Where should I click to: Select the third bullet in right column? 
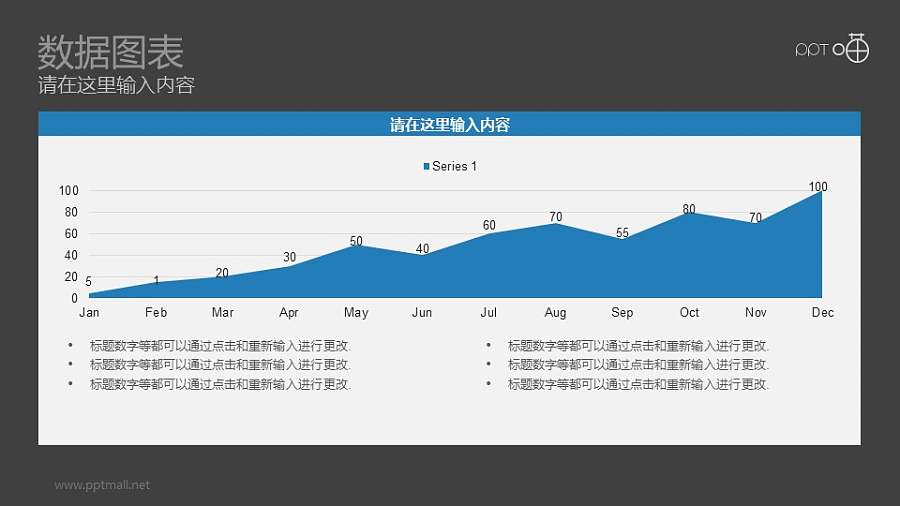638,384
